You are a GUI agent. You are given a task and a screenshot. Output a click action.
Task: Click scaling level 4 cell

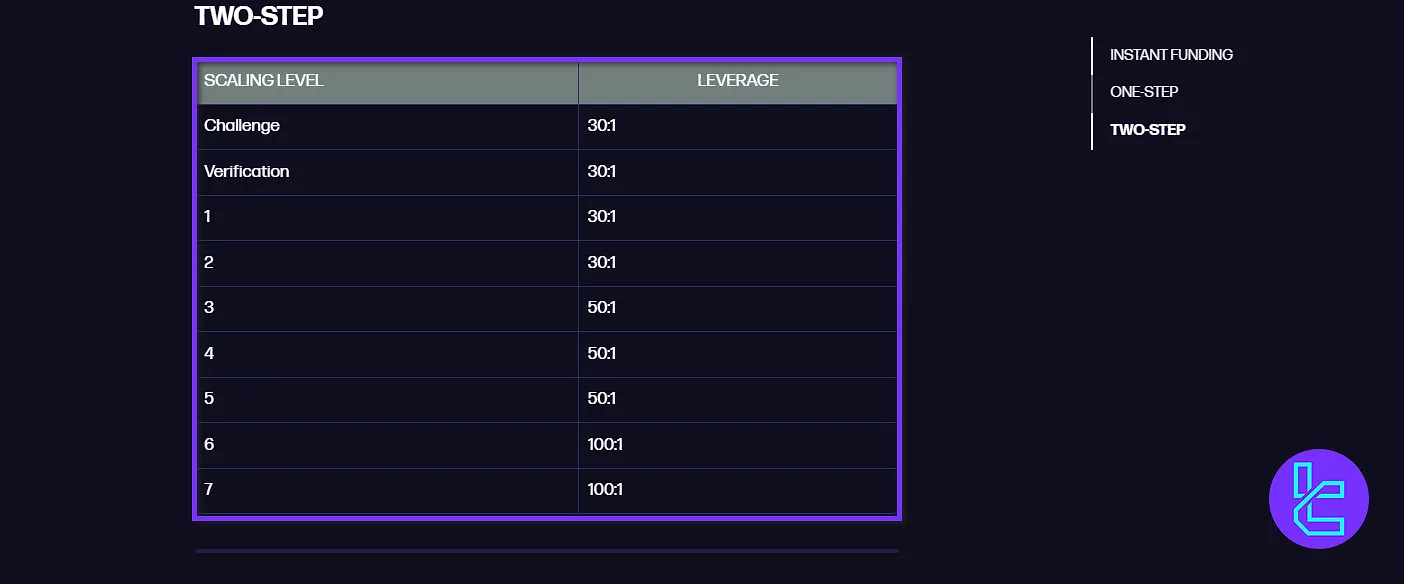point(209,354)
